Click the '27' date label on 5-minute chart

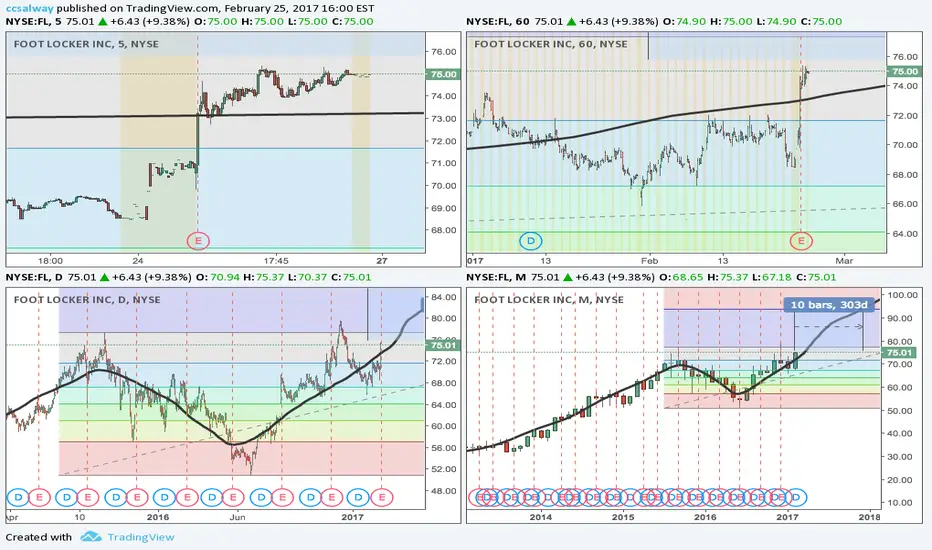pos(382,260)
